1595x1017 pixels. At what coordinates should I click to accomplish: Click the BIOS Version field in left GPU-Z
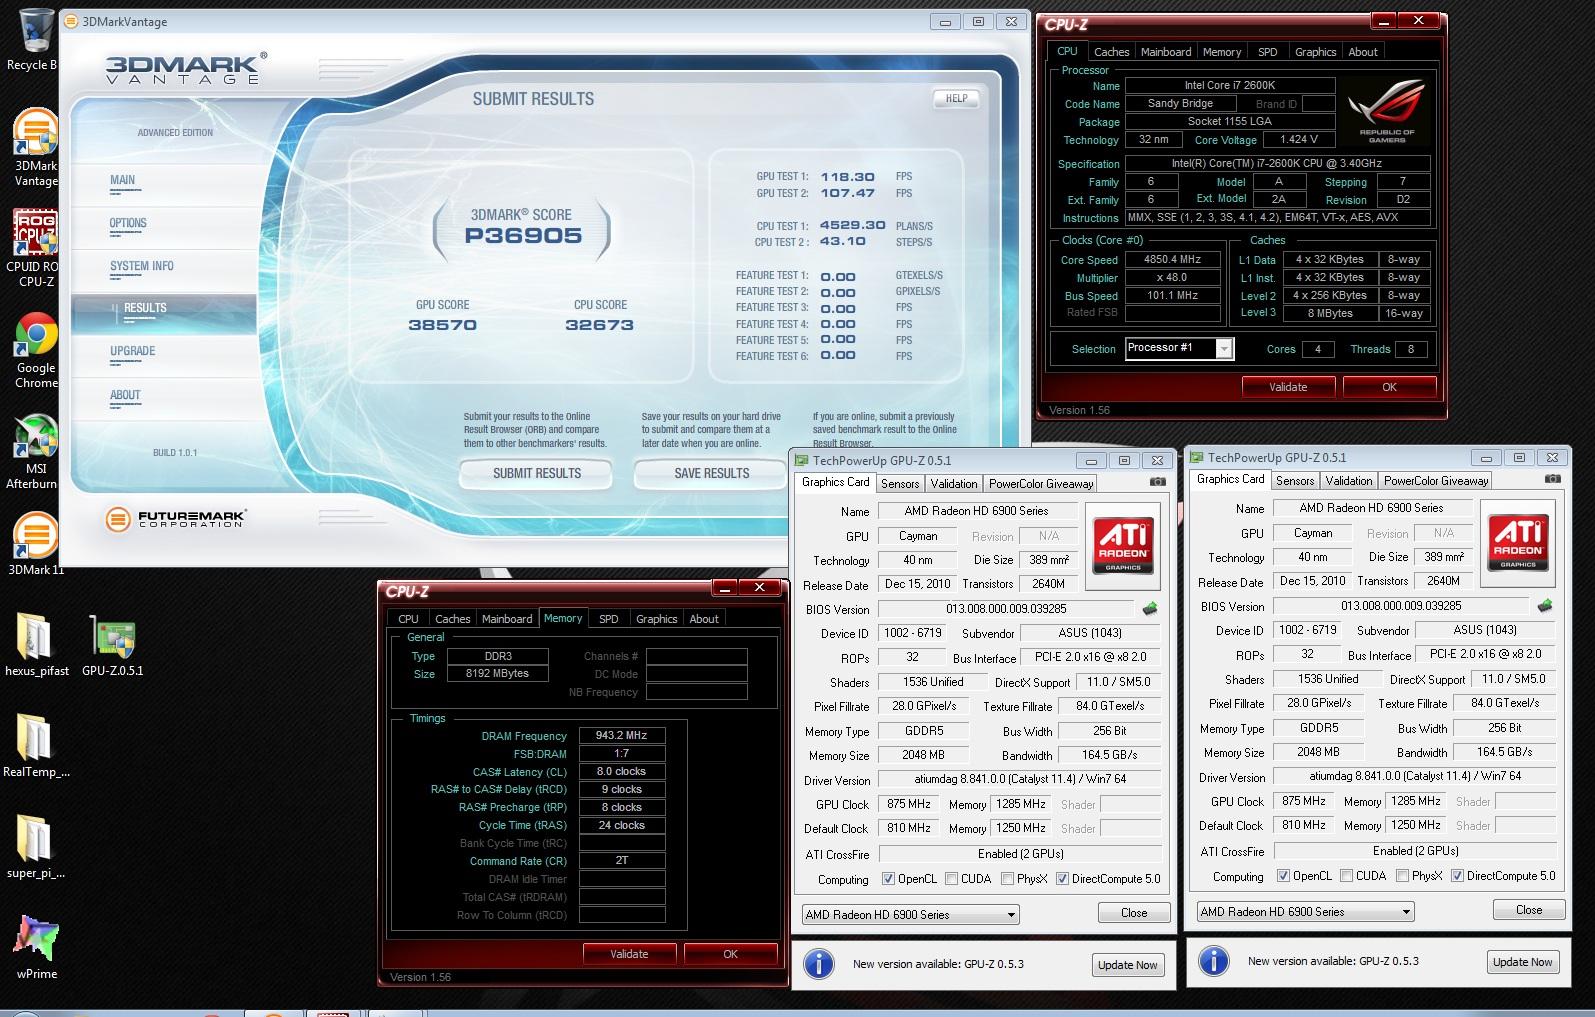(1005, 609)
